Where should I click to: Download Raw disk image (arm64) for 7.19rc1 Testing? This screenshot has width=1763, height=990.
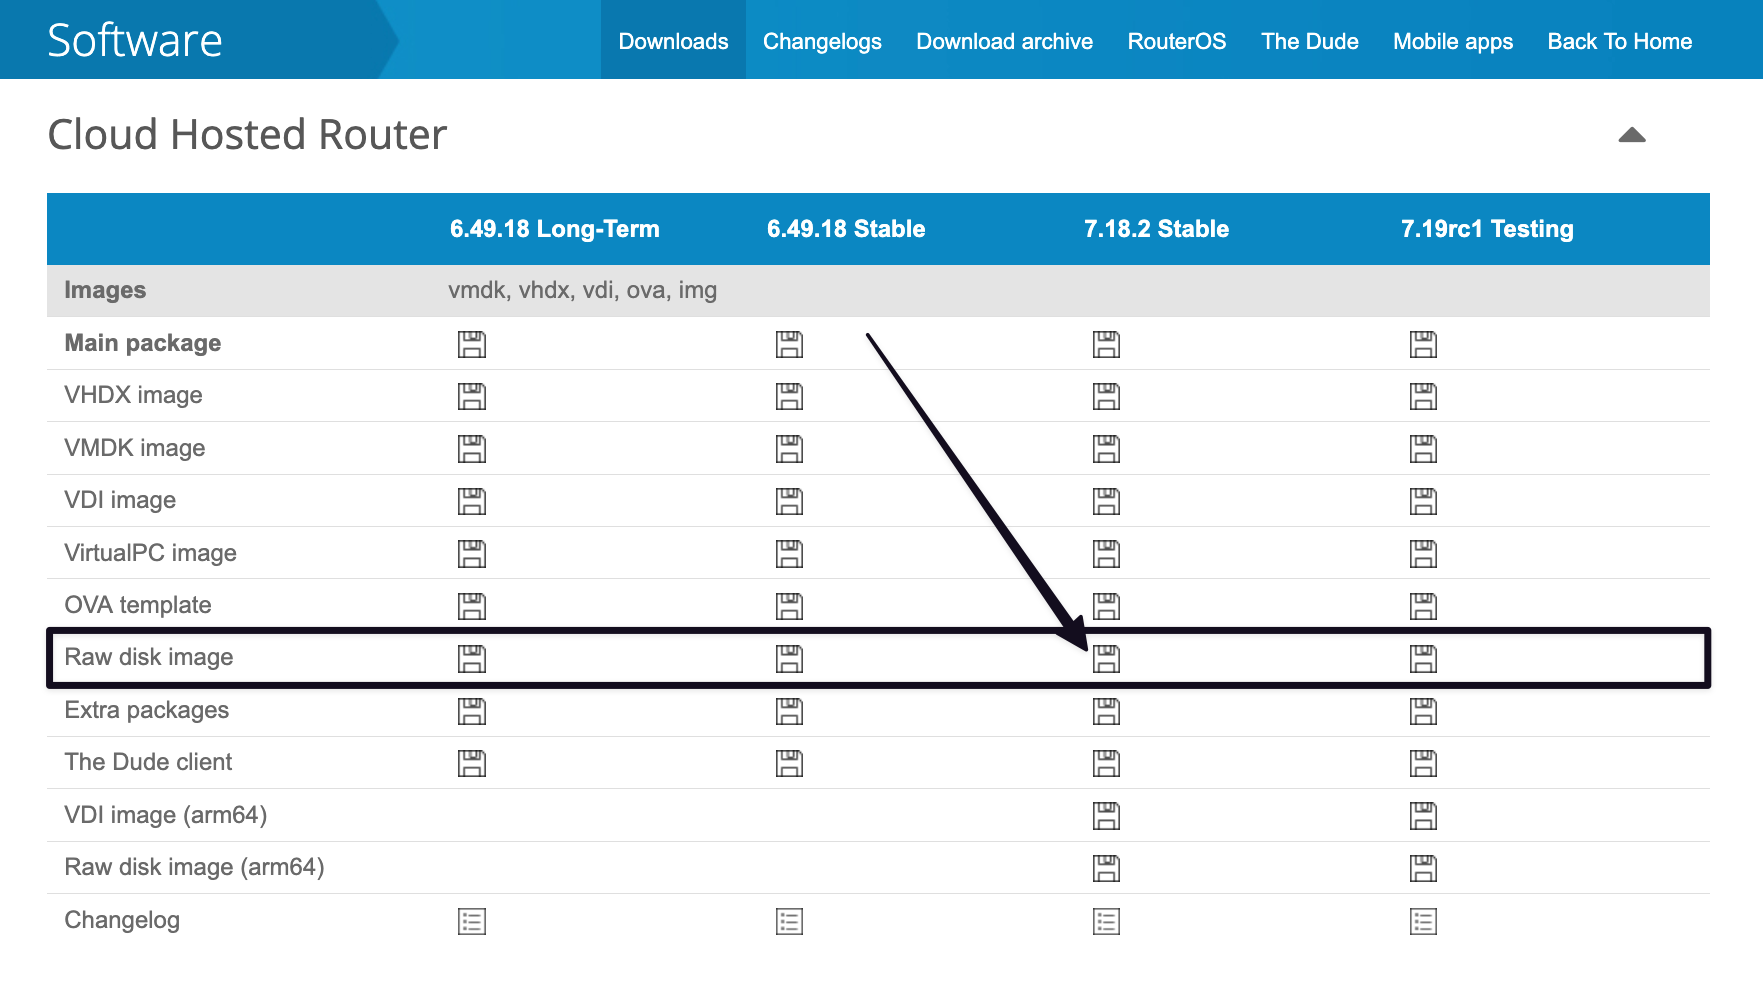(1423, 868)
